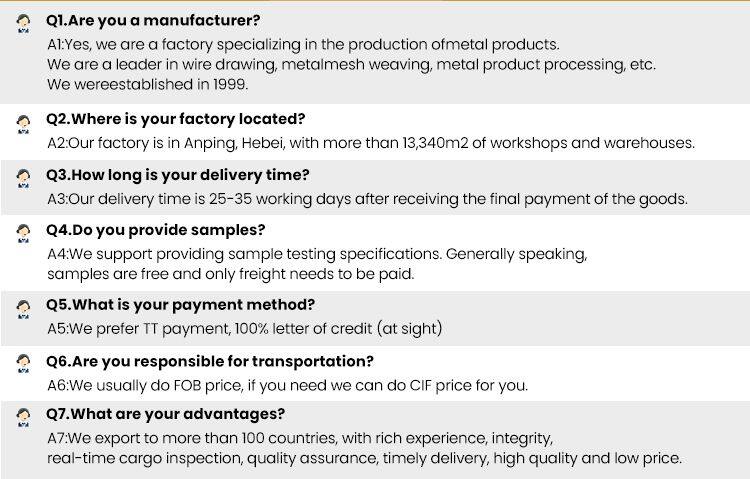Click the avatar icon beside Q1

tap(24, 24)
